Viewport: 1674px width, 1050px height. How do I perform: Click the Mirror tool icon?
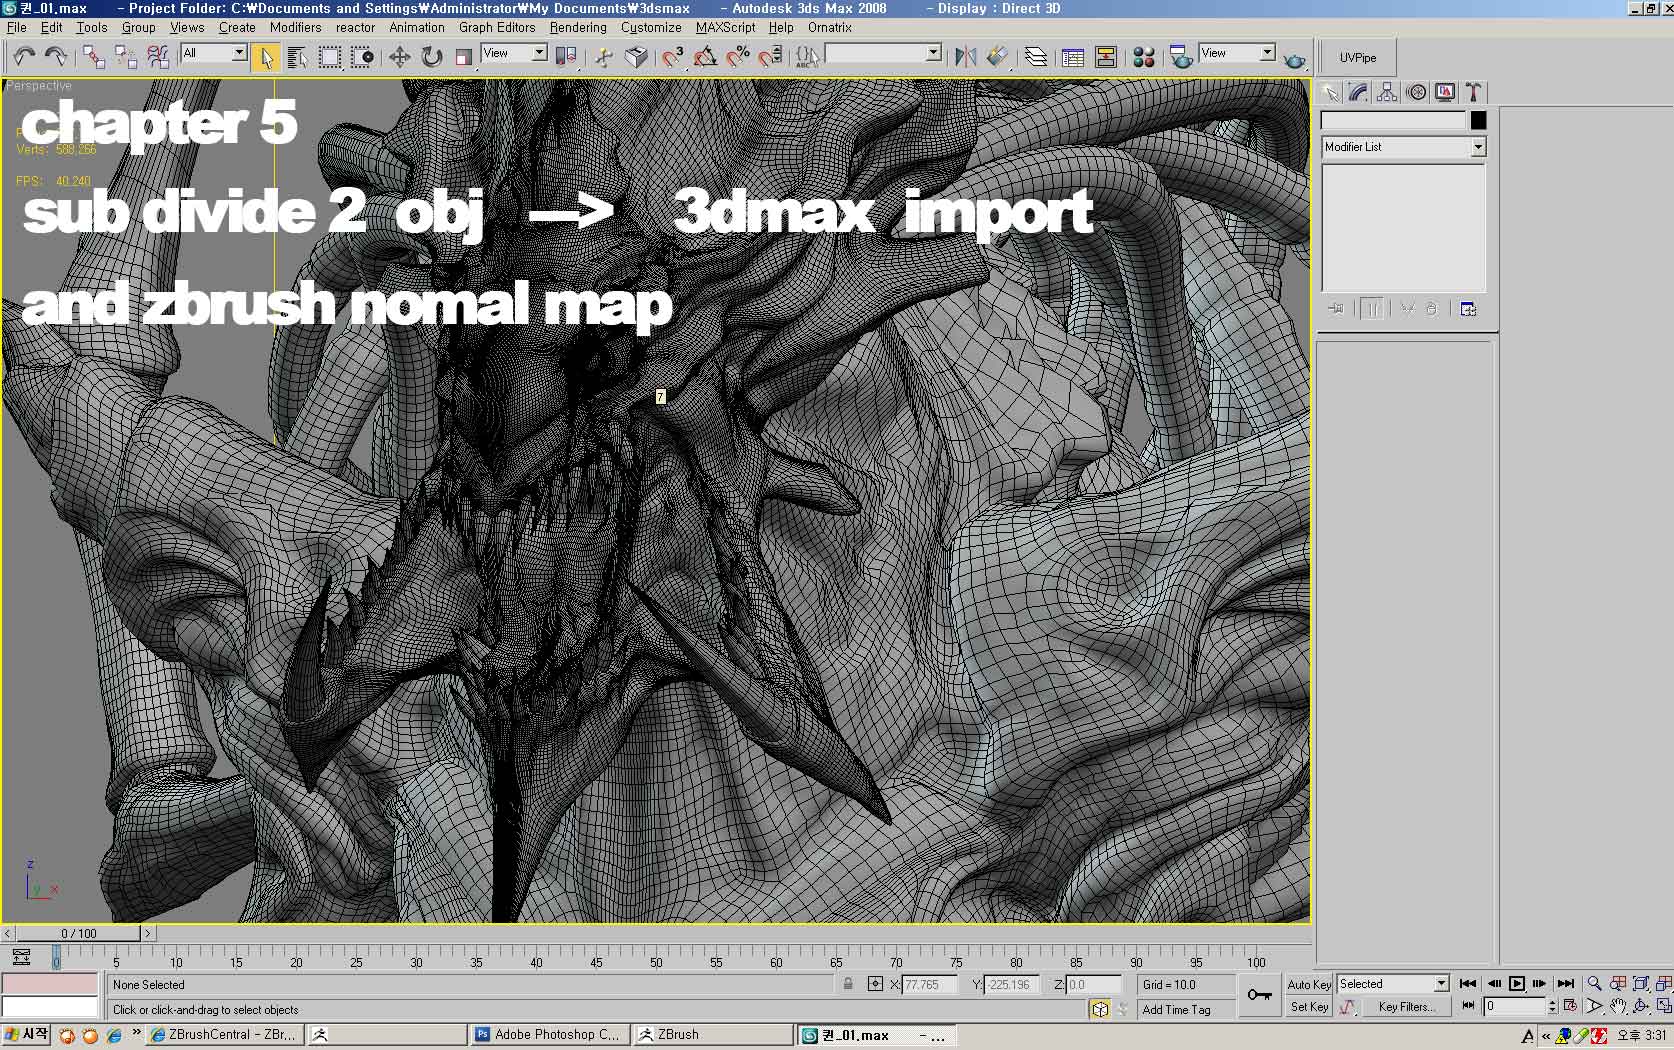[965, 57]
